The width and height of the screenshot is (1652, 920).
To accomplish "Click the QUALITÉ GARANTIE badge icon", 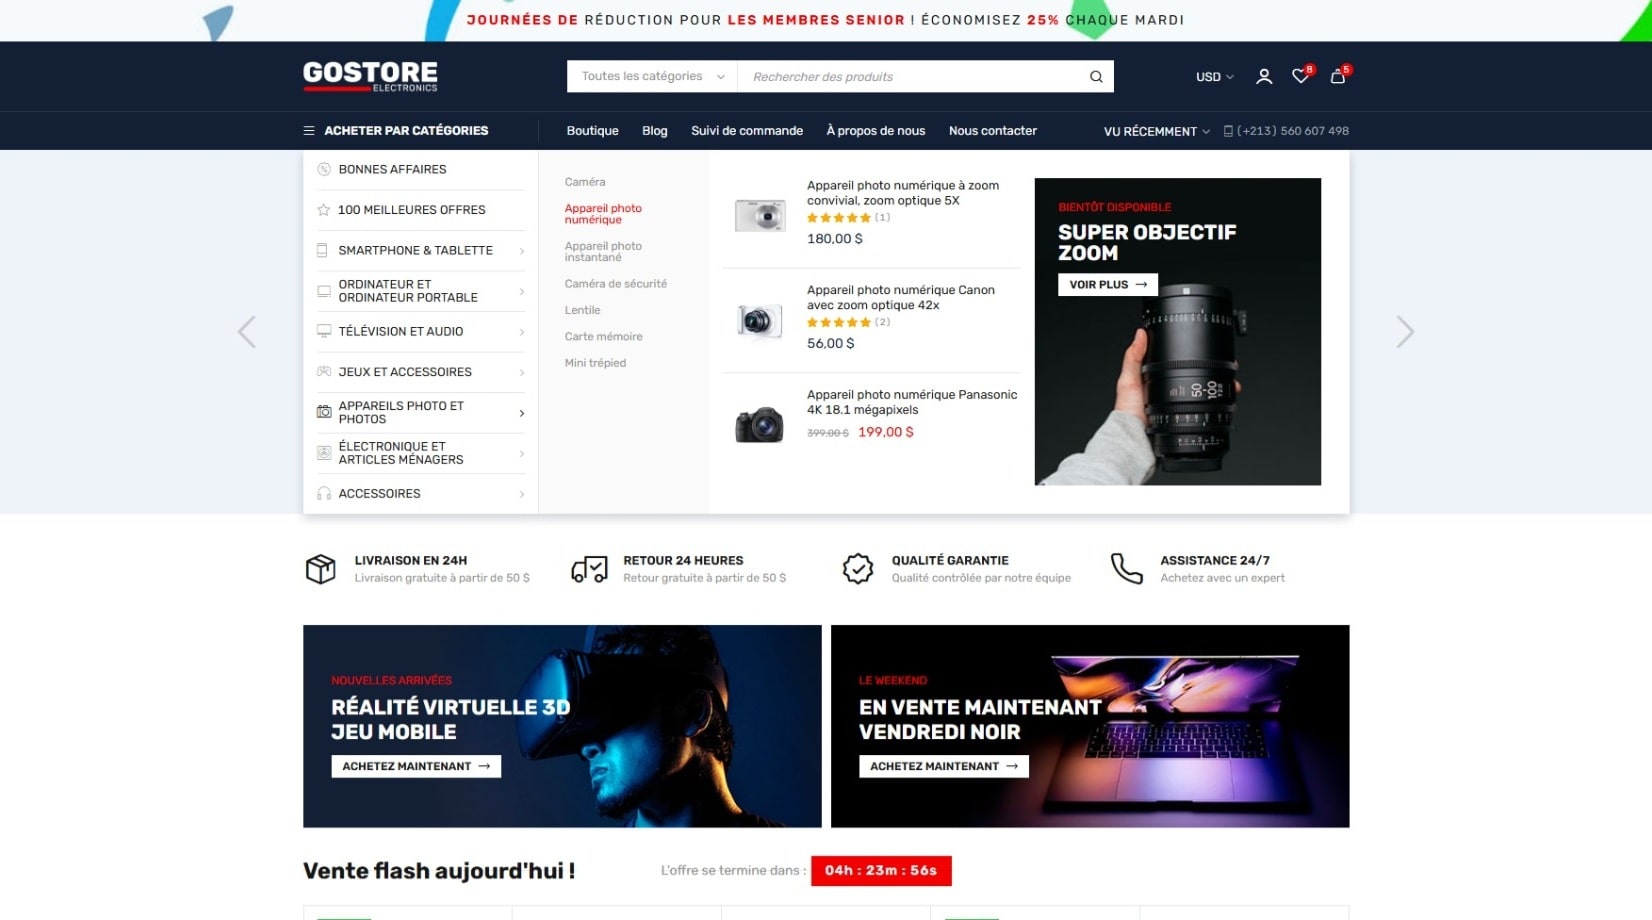I will (858, 568).
